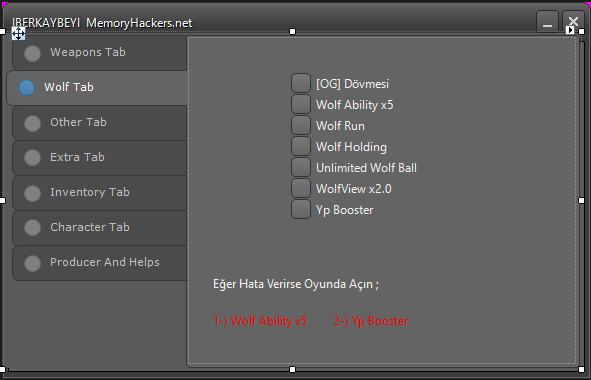
Task: Click the smart tag arrow glyph near top-right
Action: tap(570, 30)
